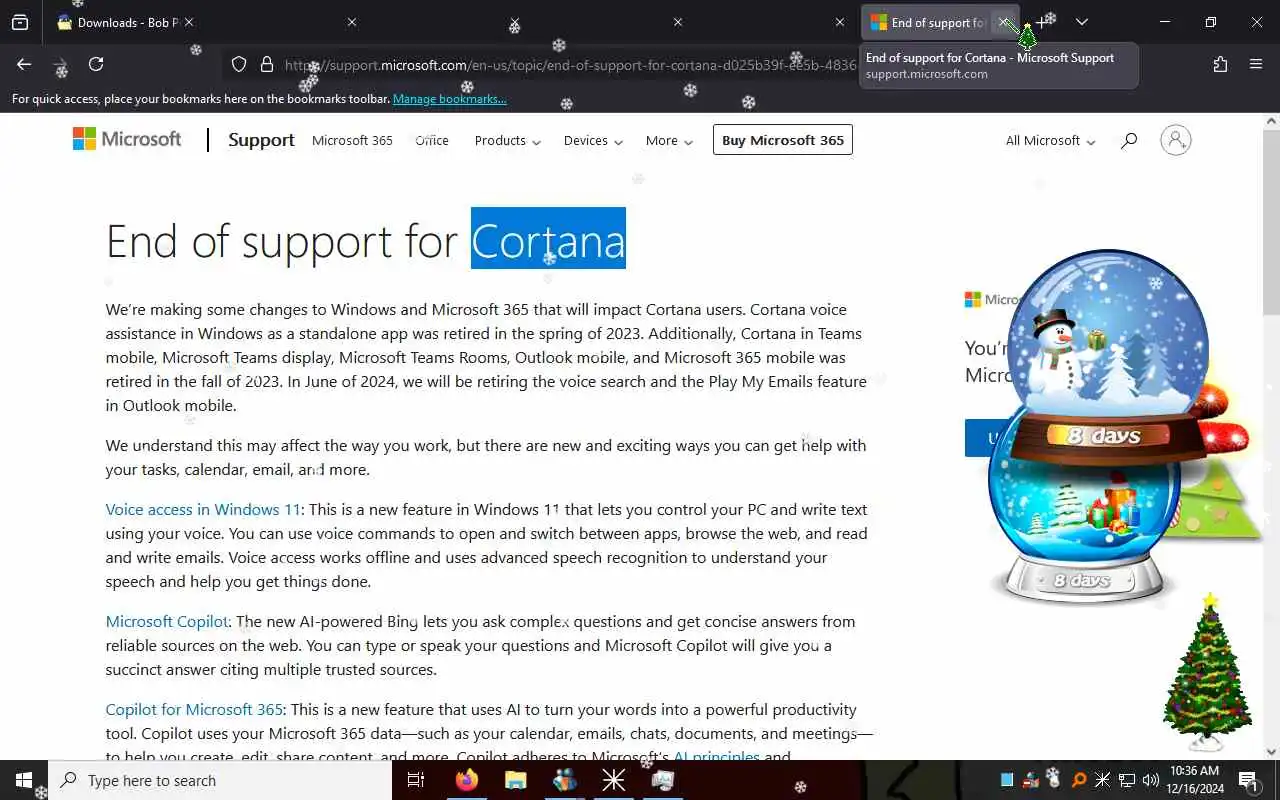Open the tray snowflake icon

point(1102,780)
